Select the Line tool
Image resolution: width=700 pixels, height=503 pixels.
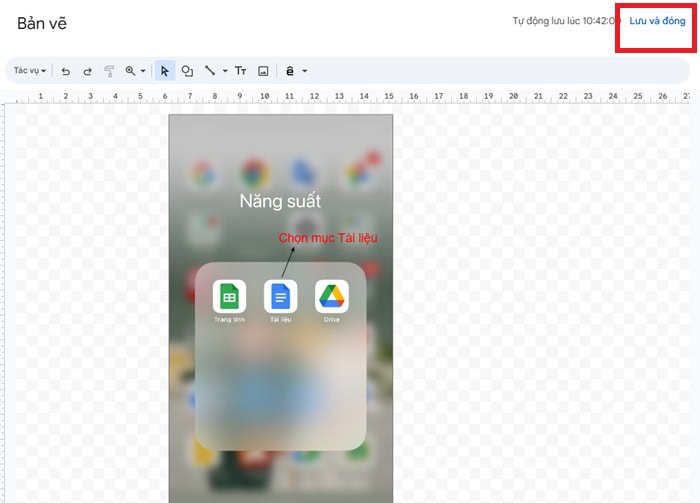210,71
